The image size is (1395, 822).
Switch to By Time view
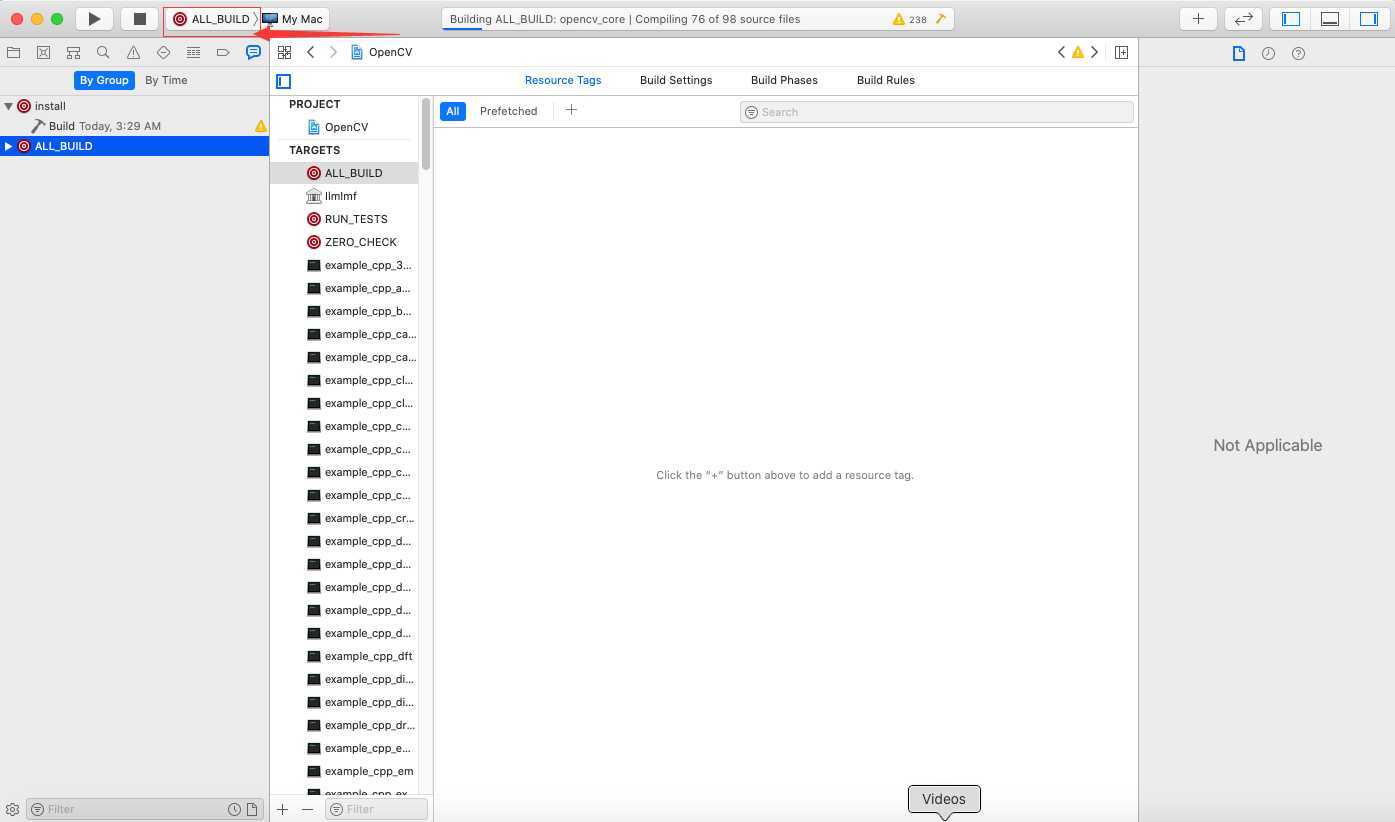tap(166, 80)
